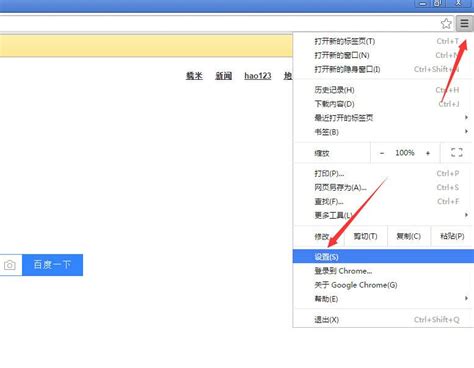Open 下载内容(D) menu item

pos(383,104)
